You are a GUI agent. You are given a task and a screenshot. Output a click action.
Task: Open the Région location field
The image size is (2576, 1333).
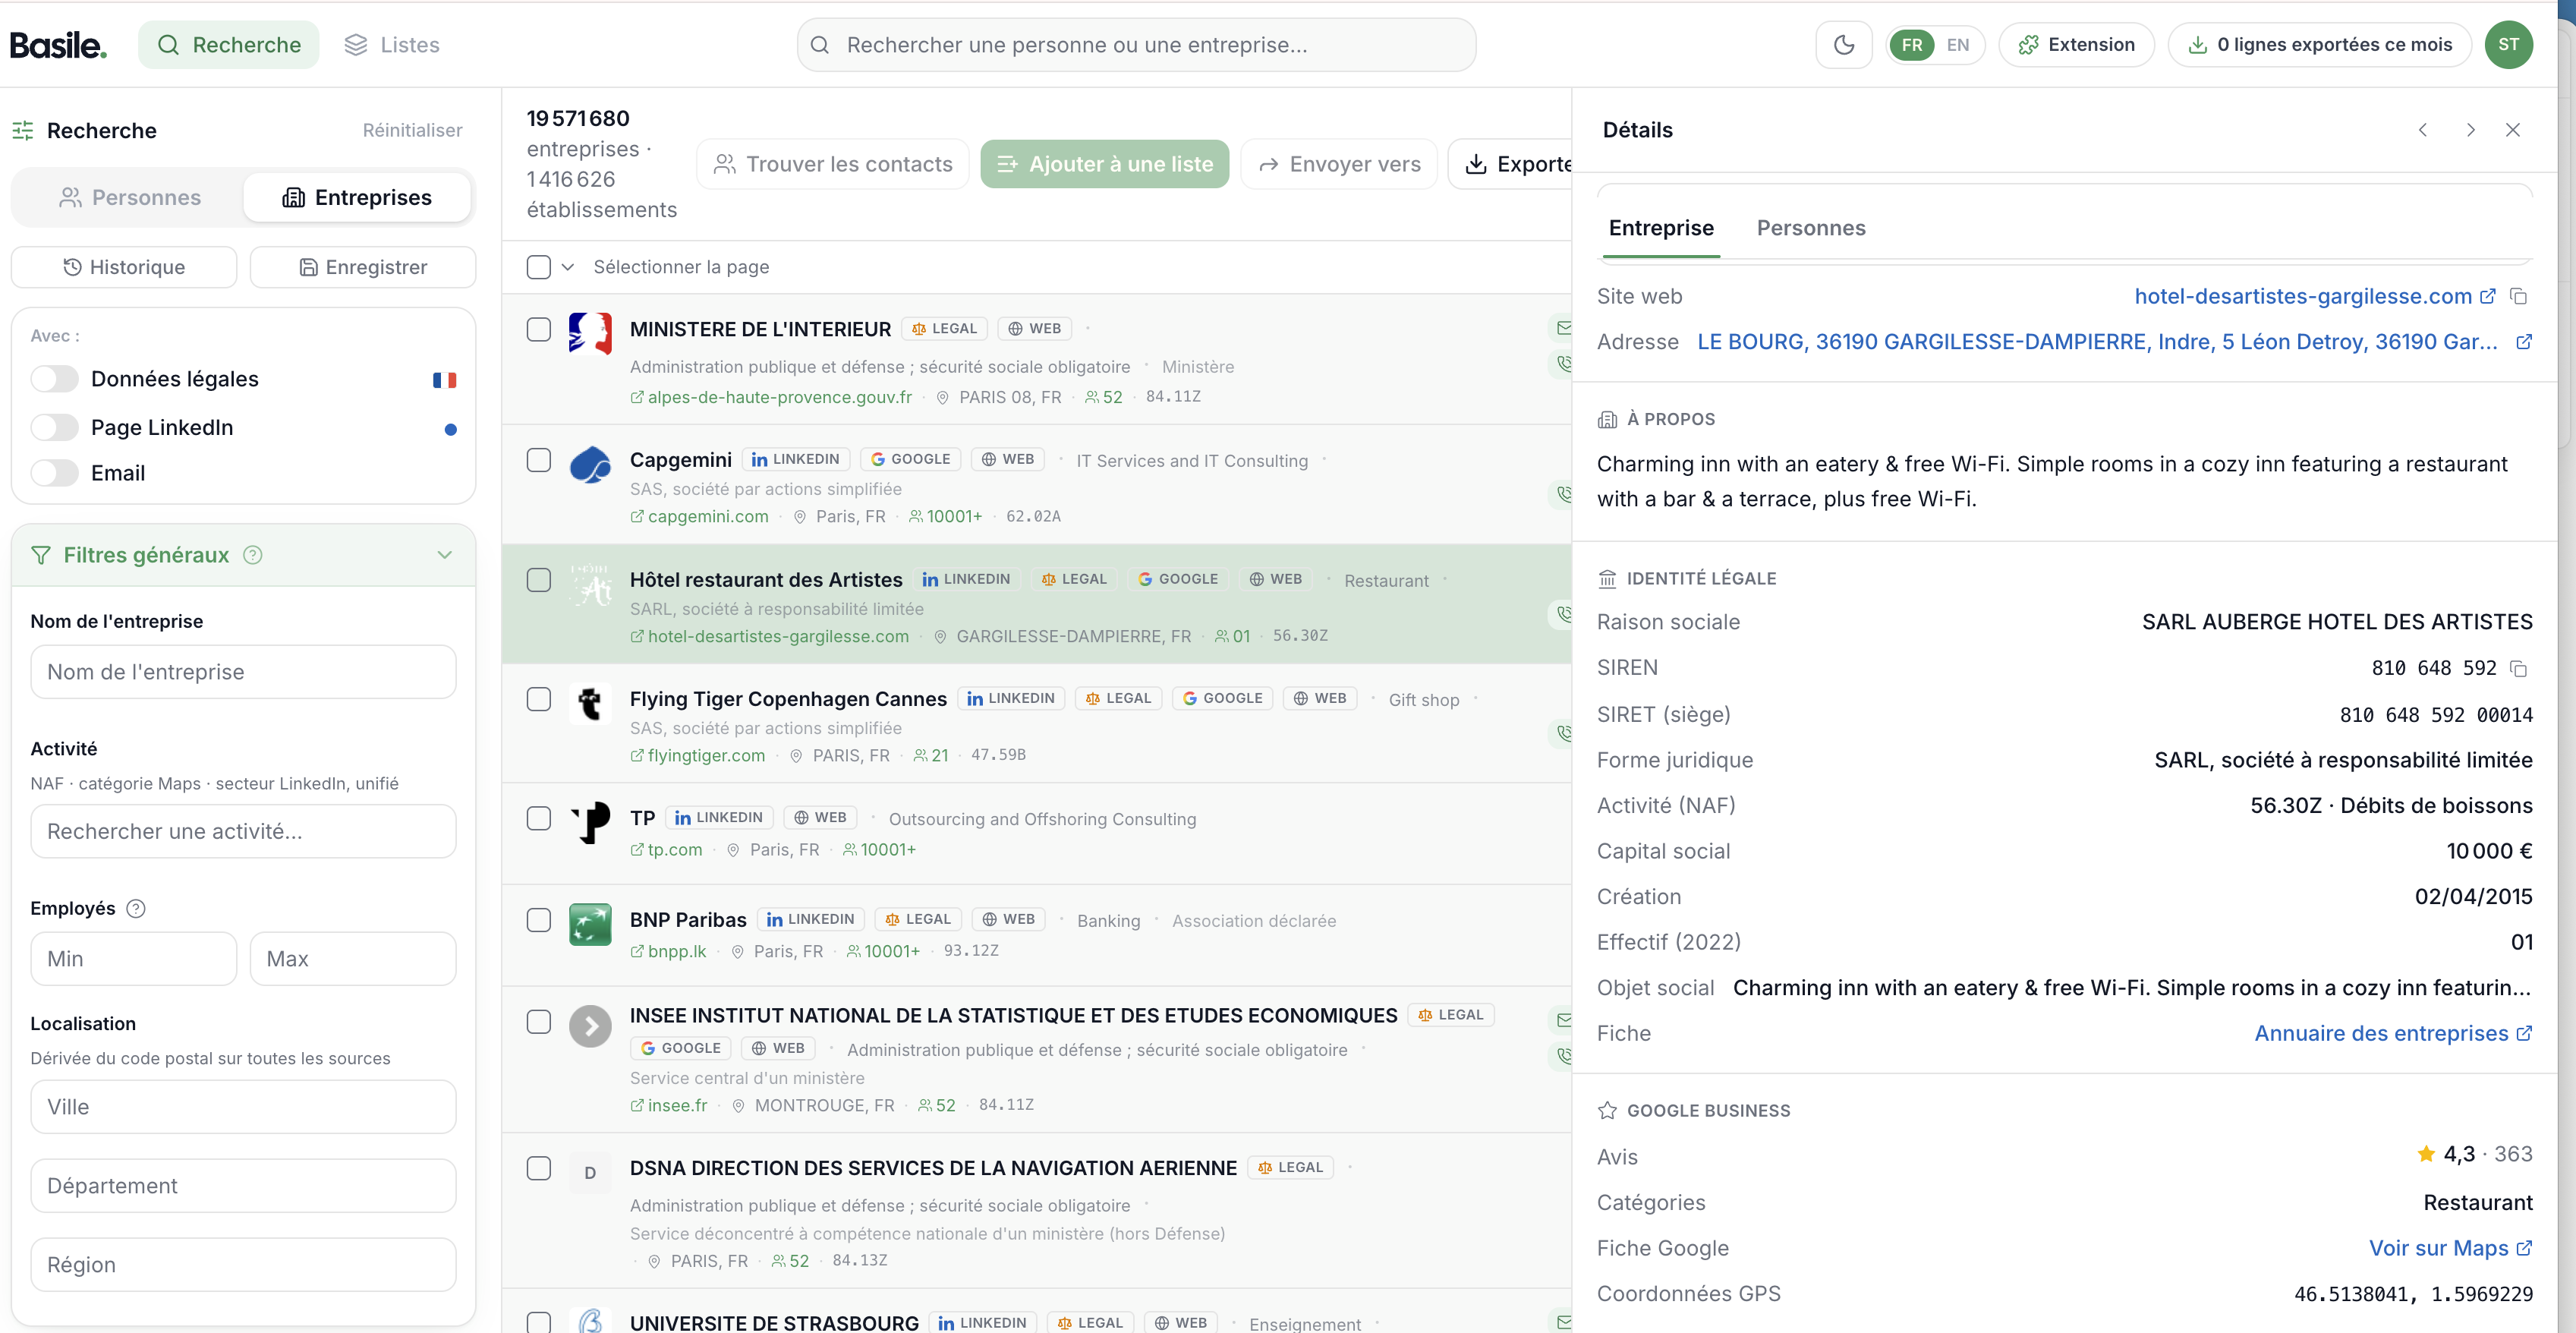pyautogui.click(x=244, y=1265)
